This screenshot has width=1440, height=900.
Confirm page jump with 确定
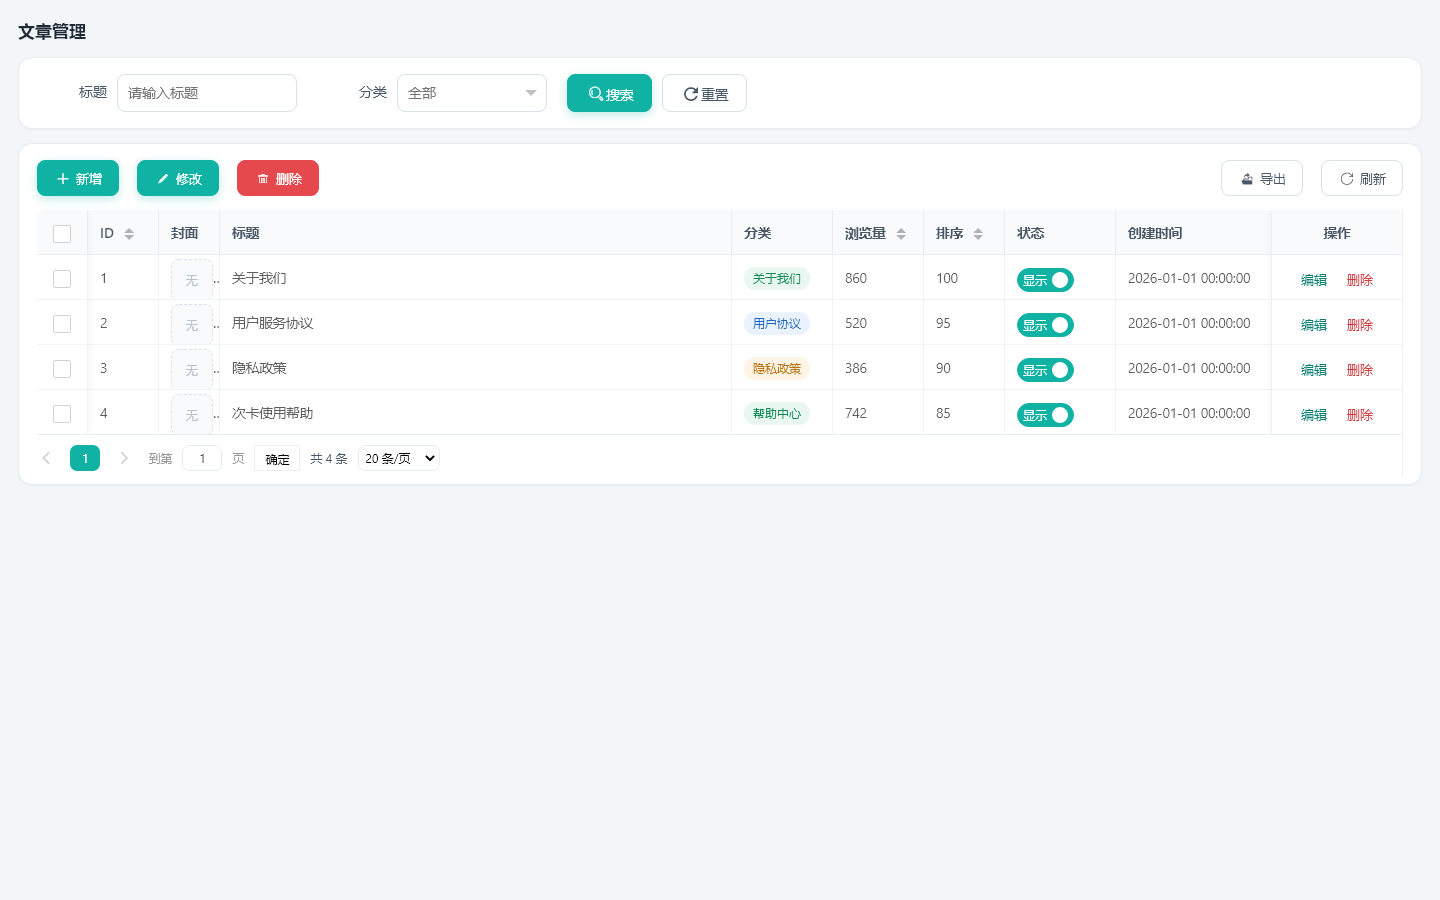tap(277, 459)
